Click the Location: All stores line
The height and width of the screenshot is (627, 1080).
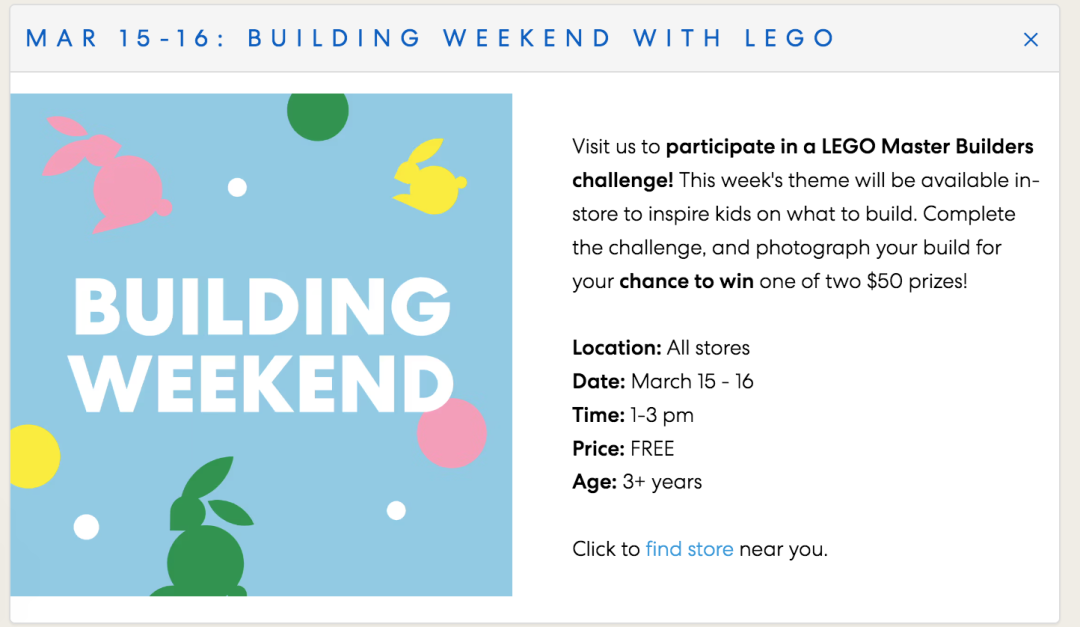click(x=661, y=348)
